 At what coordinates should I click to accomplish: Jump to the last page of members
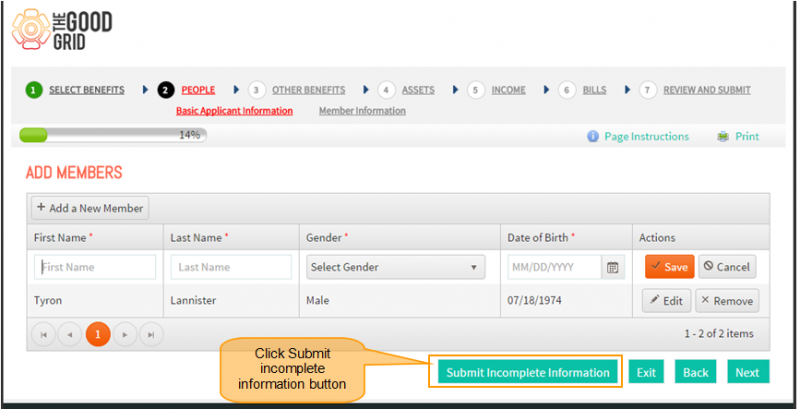151,335
